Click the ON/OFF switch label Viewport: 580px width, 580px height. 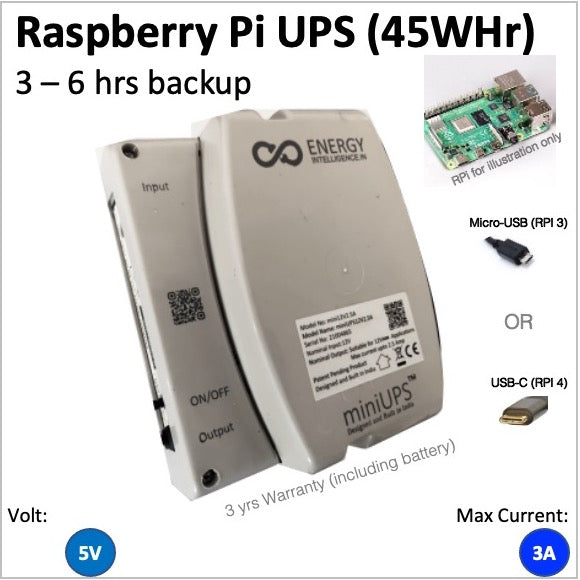coord(210,395)
